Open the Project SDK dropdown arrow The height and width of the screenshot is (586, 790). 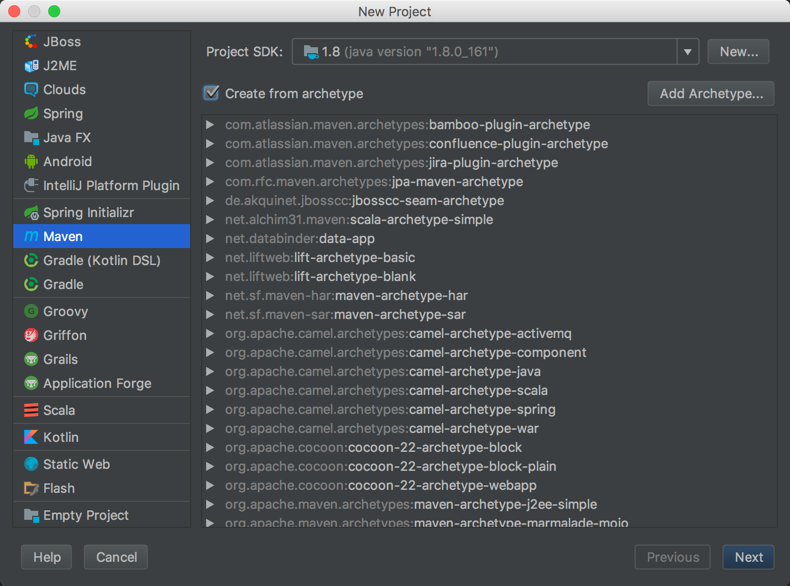pos(688,51)
